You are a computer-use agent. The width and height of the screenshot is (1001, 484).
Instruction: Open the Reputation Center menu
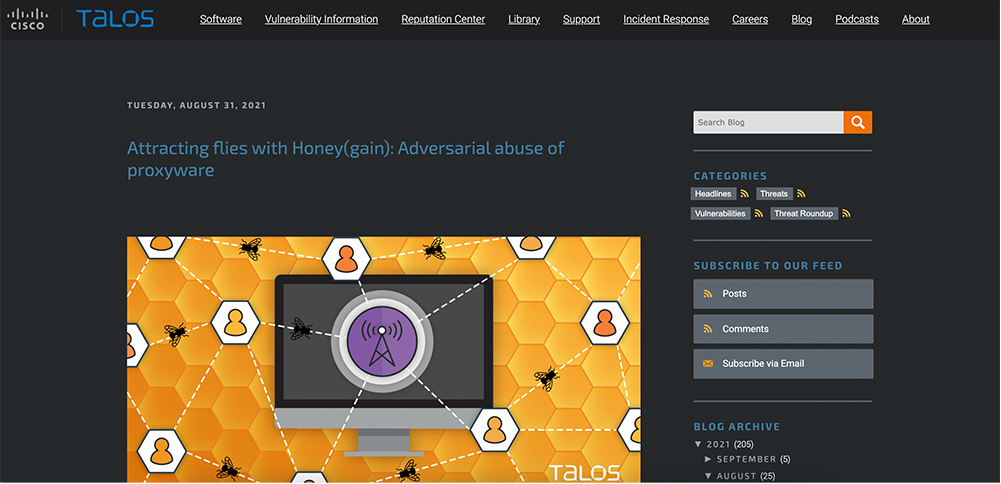[443, 19]
